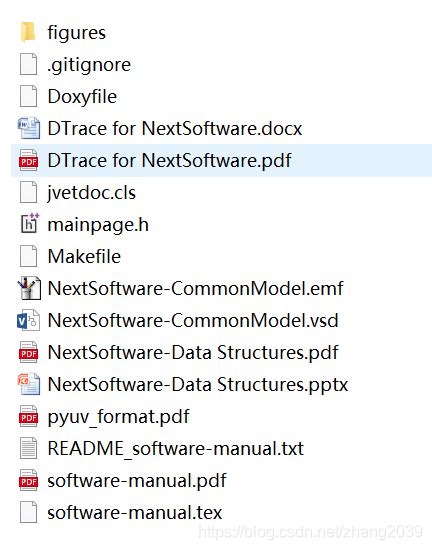Open the figures folder icon

(28, 32)
